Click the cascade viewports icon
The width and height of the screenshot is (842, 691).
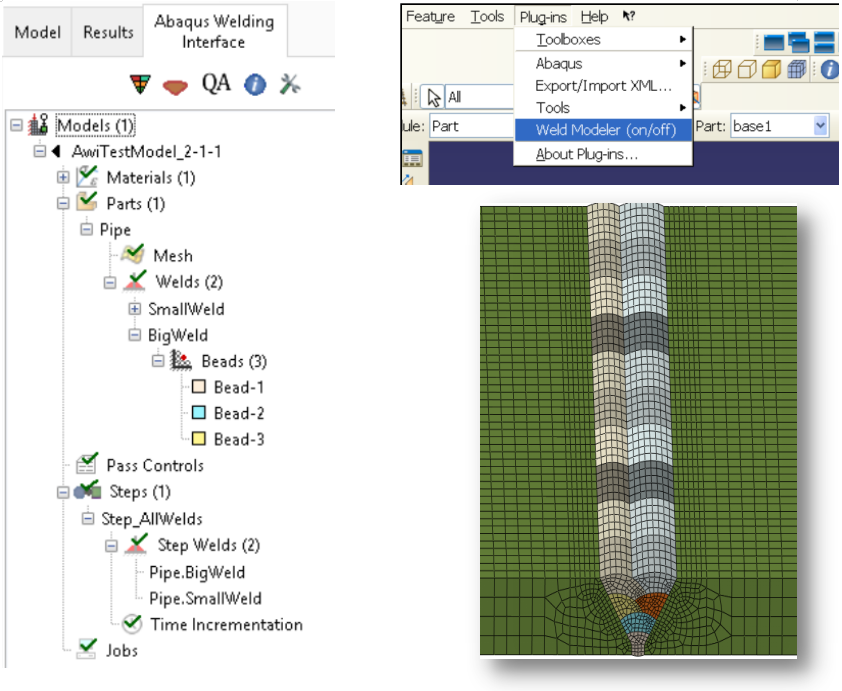[x=799, y=42]
